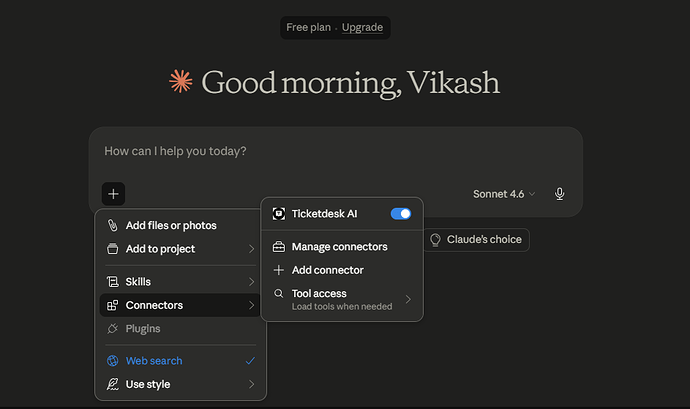
Task: Uncheck the Web search checkmark
Action: (250, 361)
